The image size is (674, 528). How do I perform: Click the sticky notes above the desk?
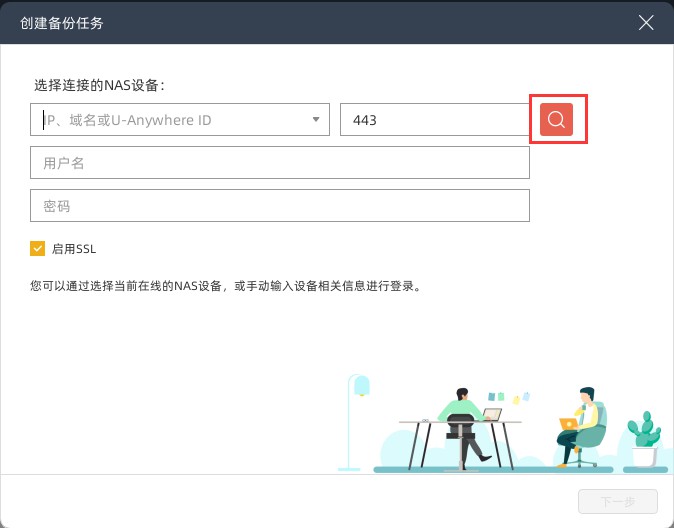coord(508,397)
